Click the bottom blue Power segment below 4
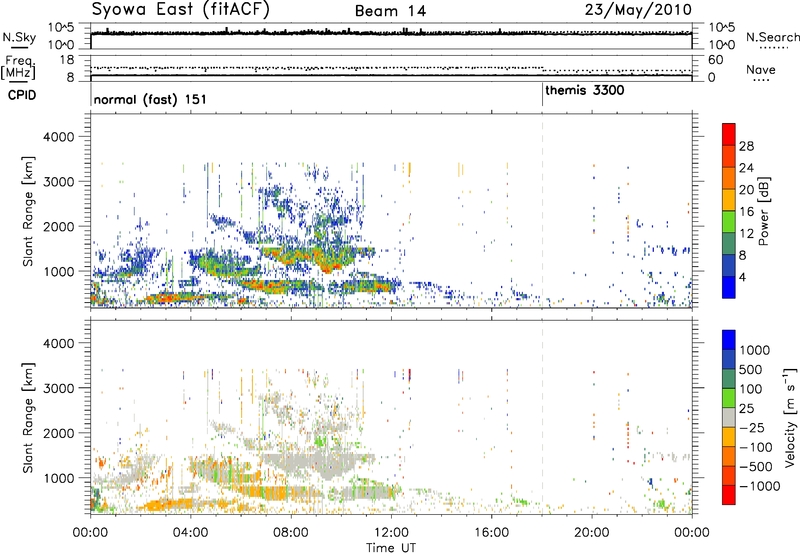The image size is (800, 554). pyautogui.click(x=729, y=287)
